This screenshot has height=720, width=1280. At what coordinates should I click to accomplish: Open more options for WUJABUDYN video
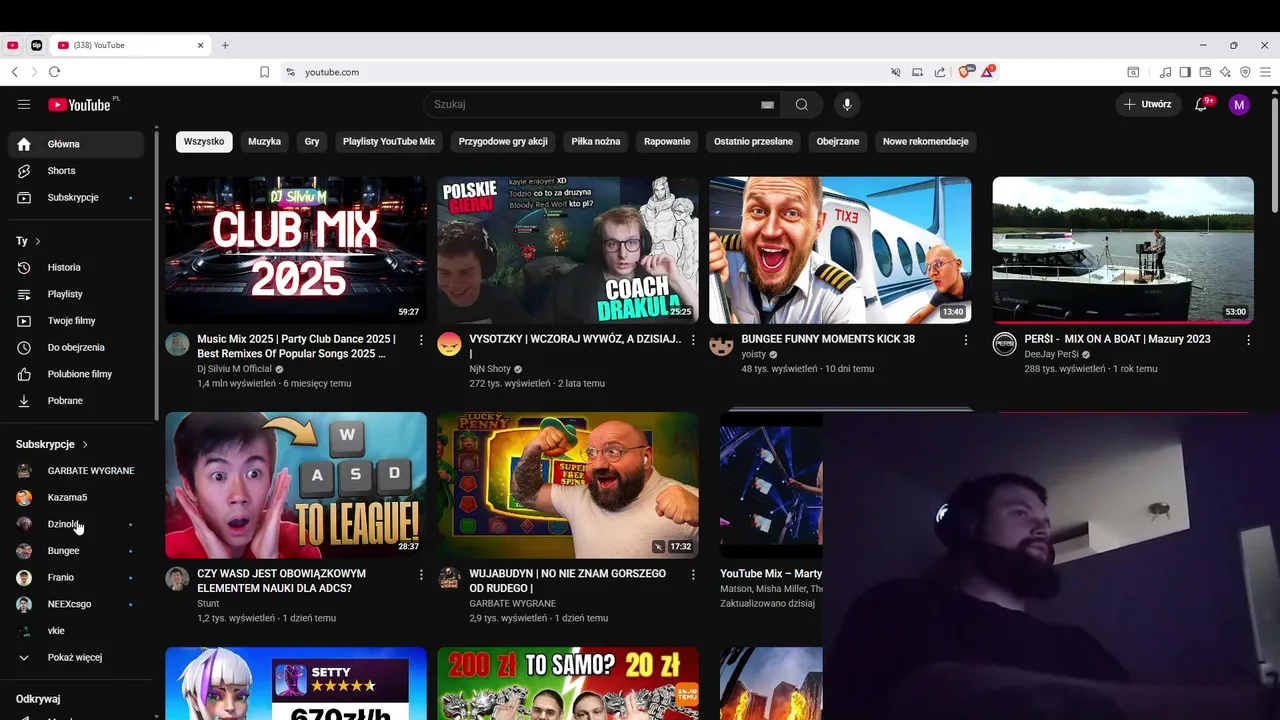(x=693, y=575)
